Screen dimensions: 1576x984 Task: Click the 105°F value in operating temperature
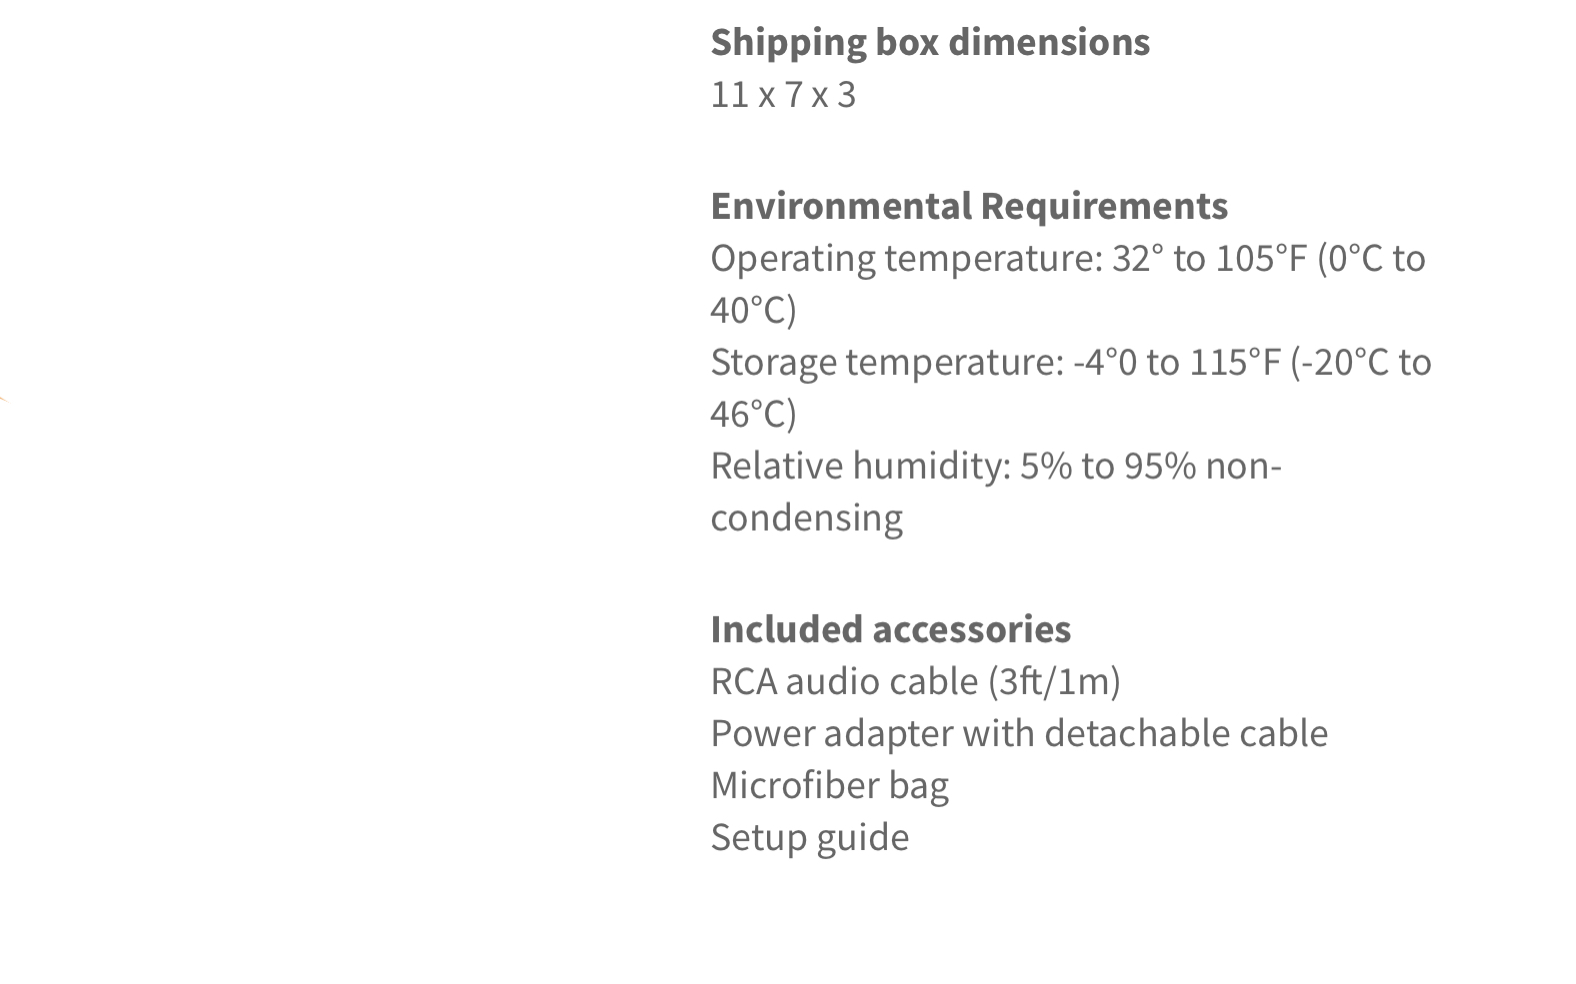pyautogui.click(x=1261, y=258)
